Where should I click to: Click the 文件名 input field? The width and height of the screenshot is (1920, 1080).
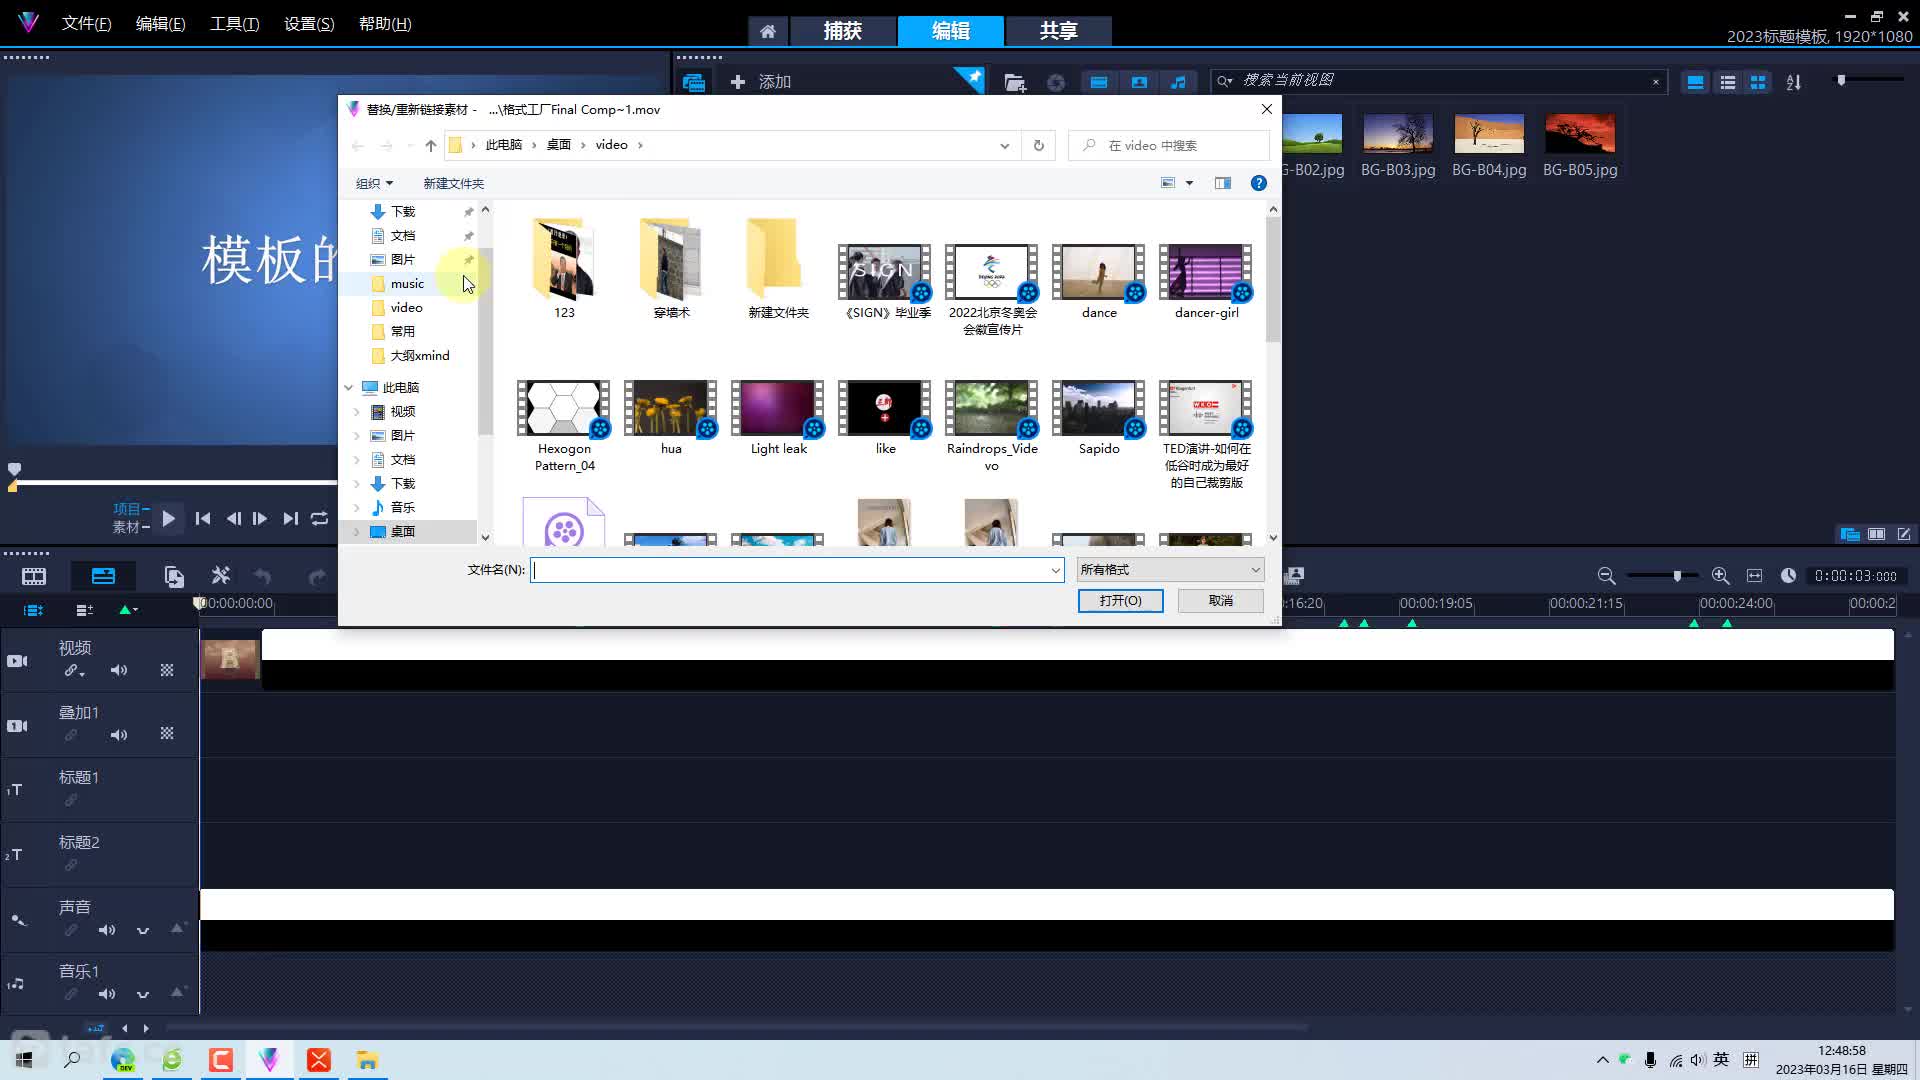[796, 570]
